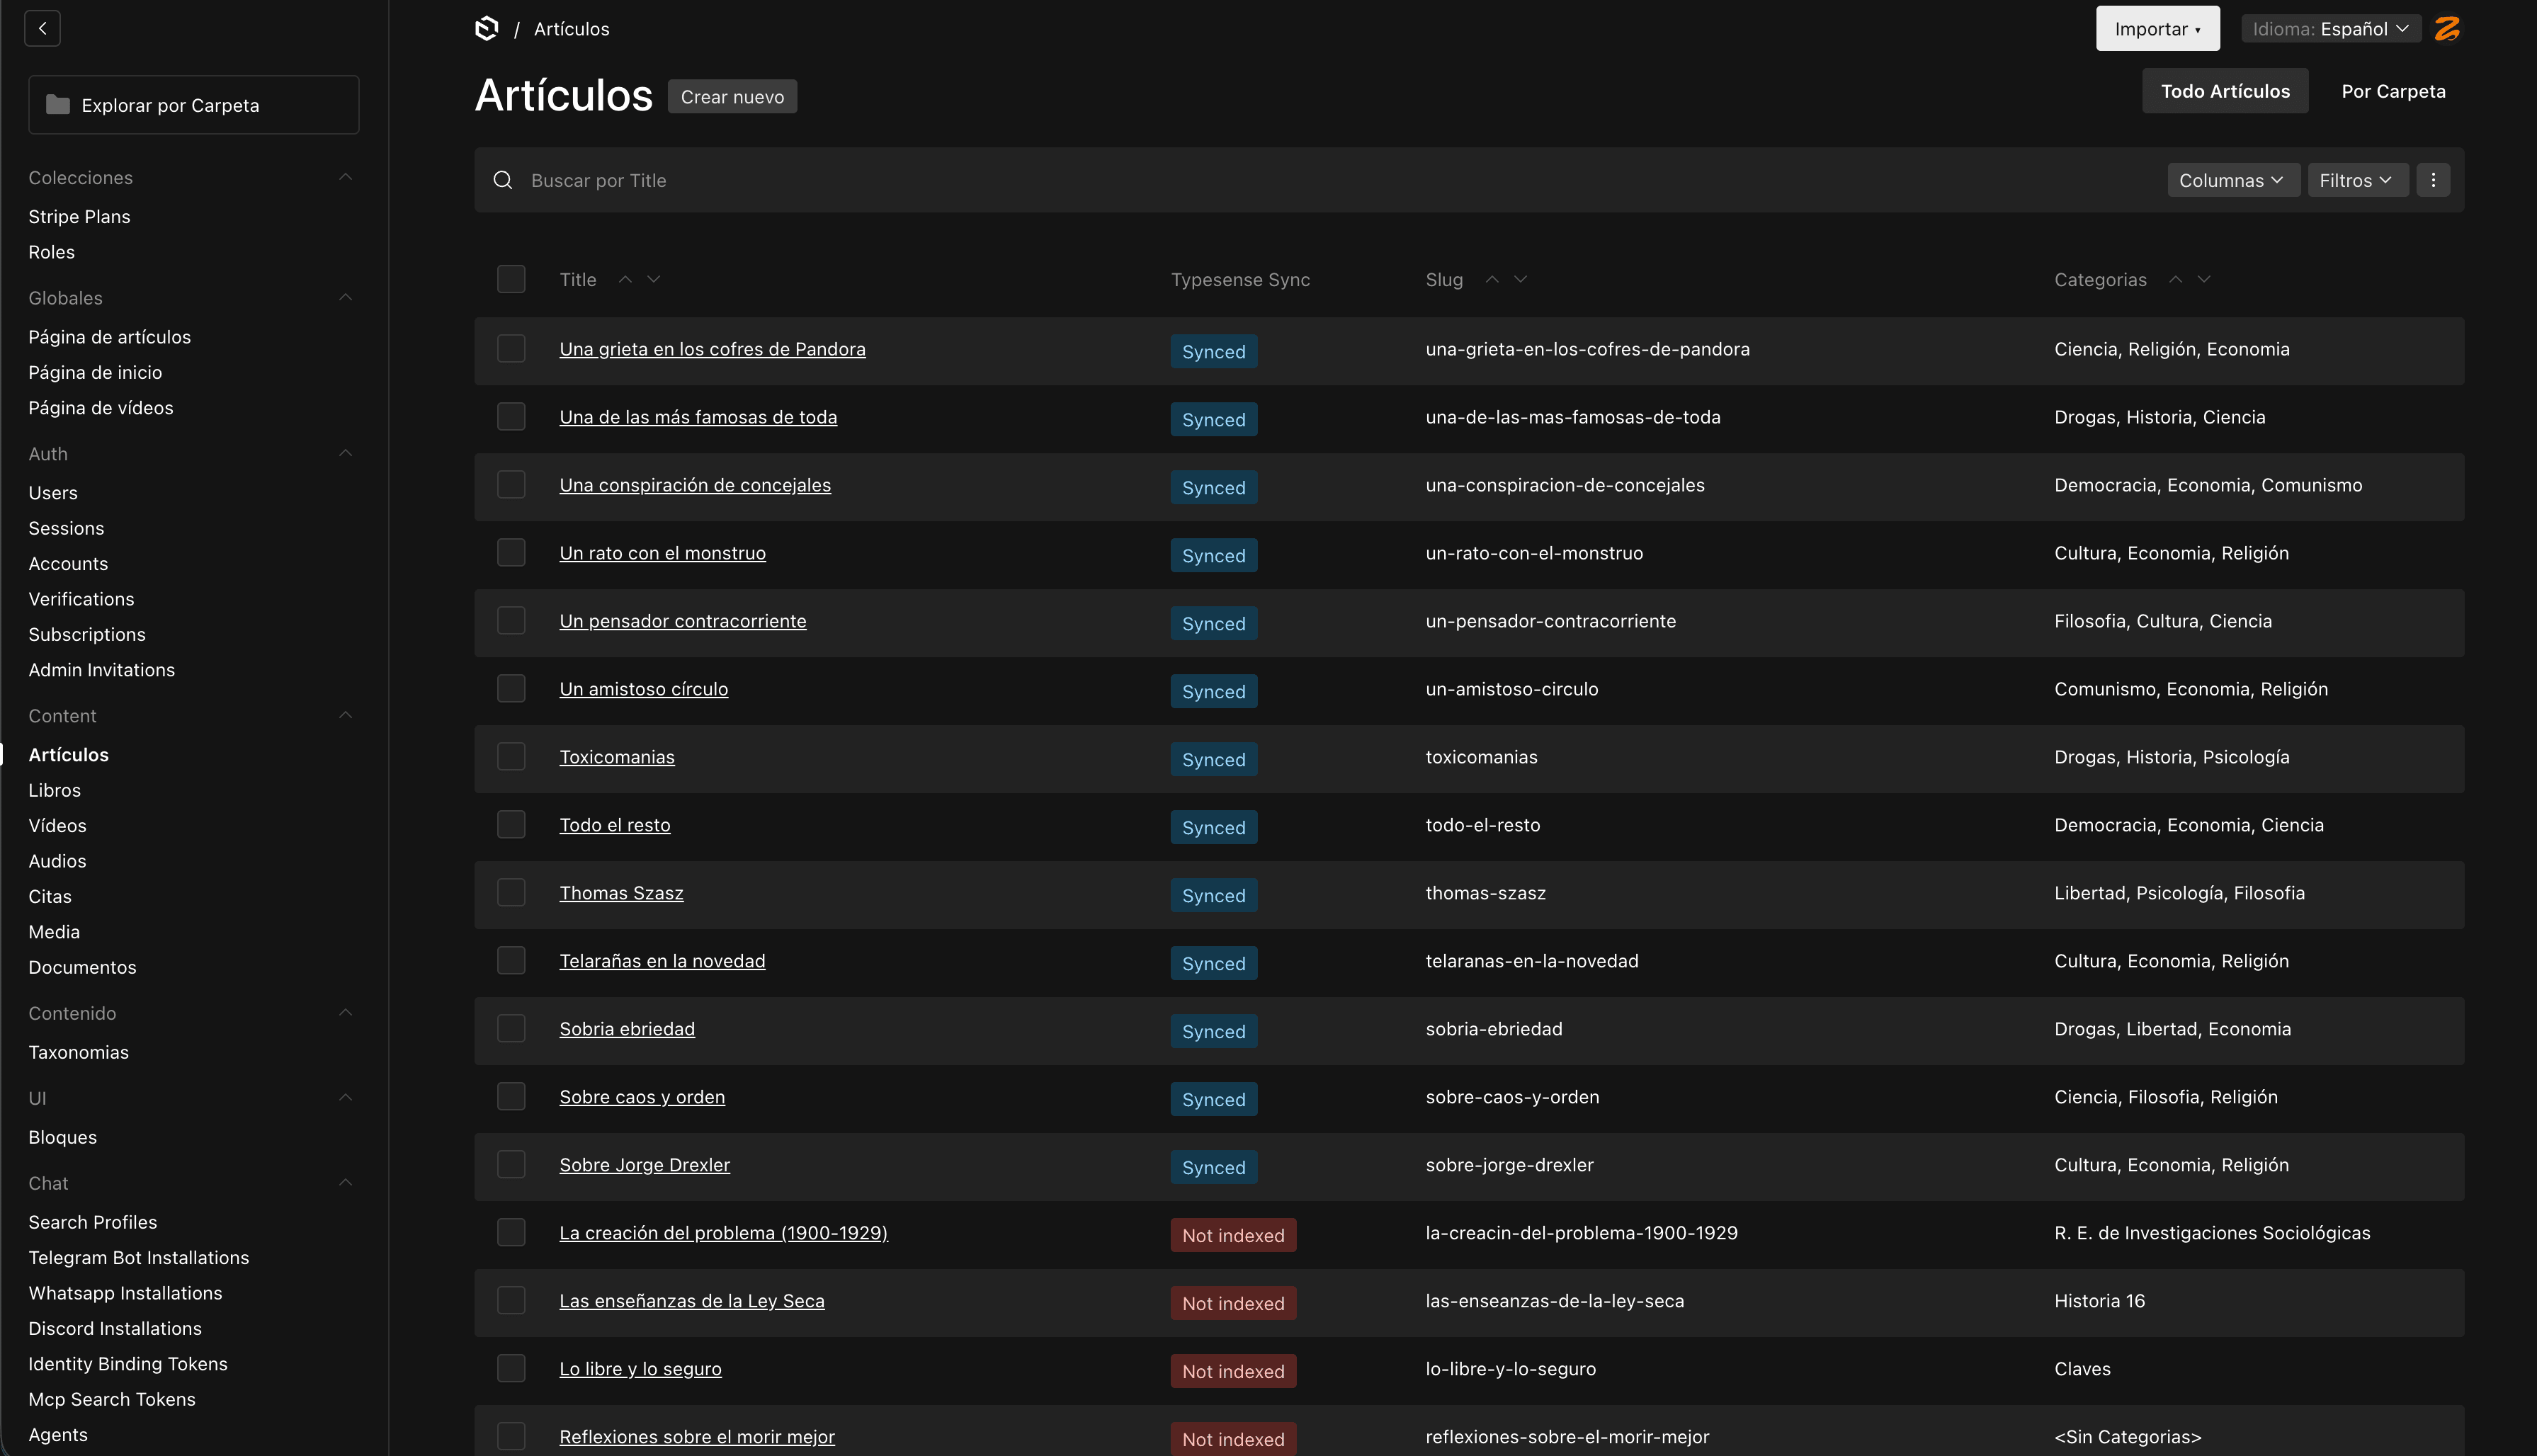Screen dimensions: 2537x1456
Task: Switch to Todo Artículos view
Action: 2224,91
